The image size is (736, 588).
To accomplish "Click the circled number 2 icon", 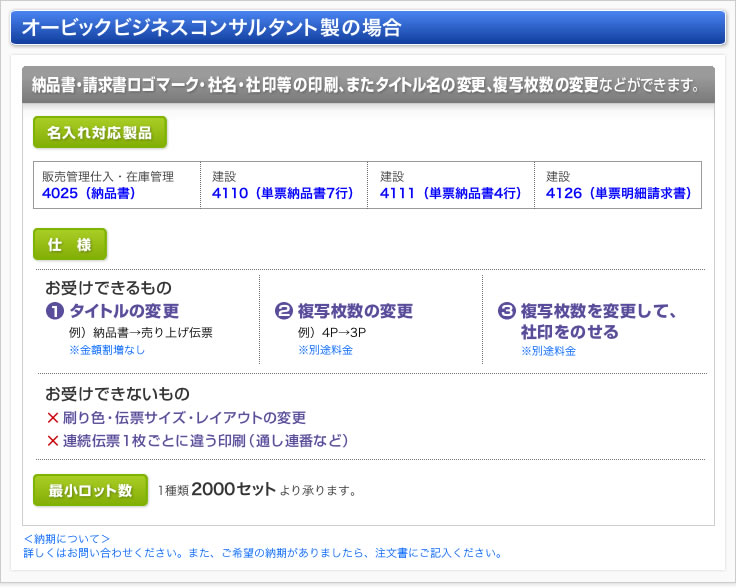I will pos(284,311).
